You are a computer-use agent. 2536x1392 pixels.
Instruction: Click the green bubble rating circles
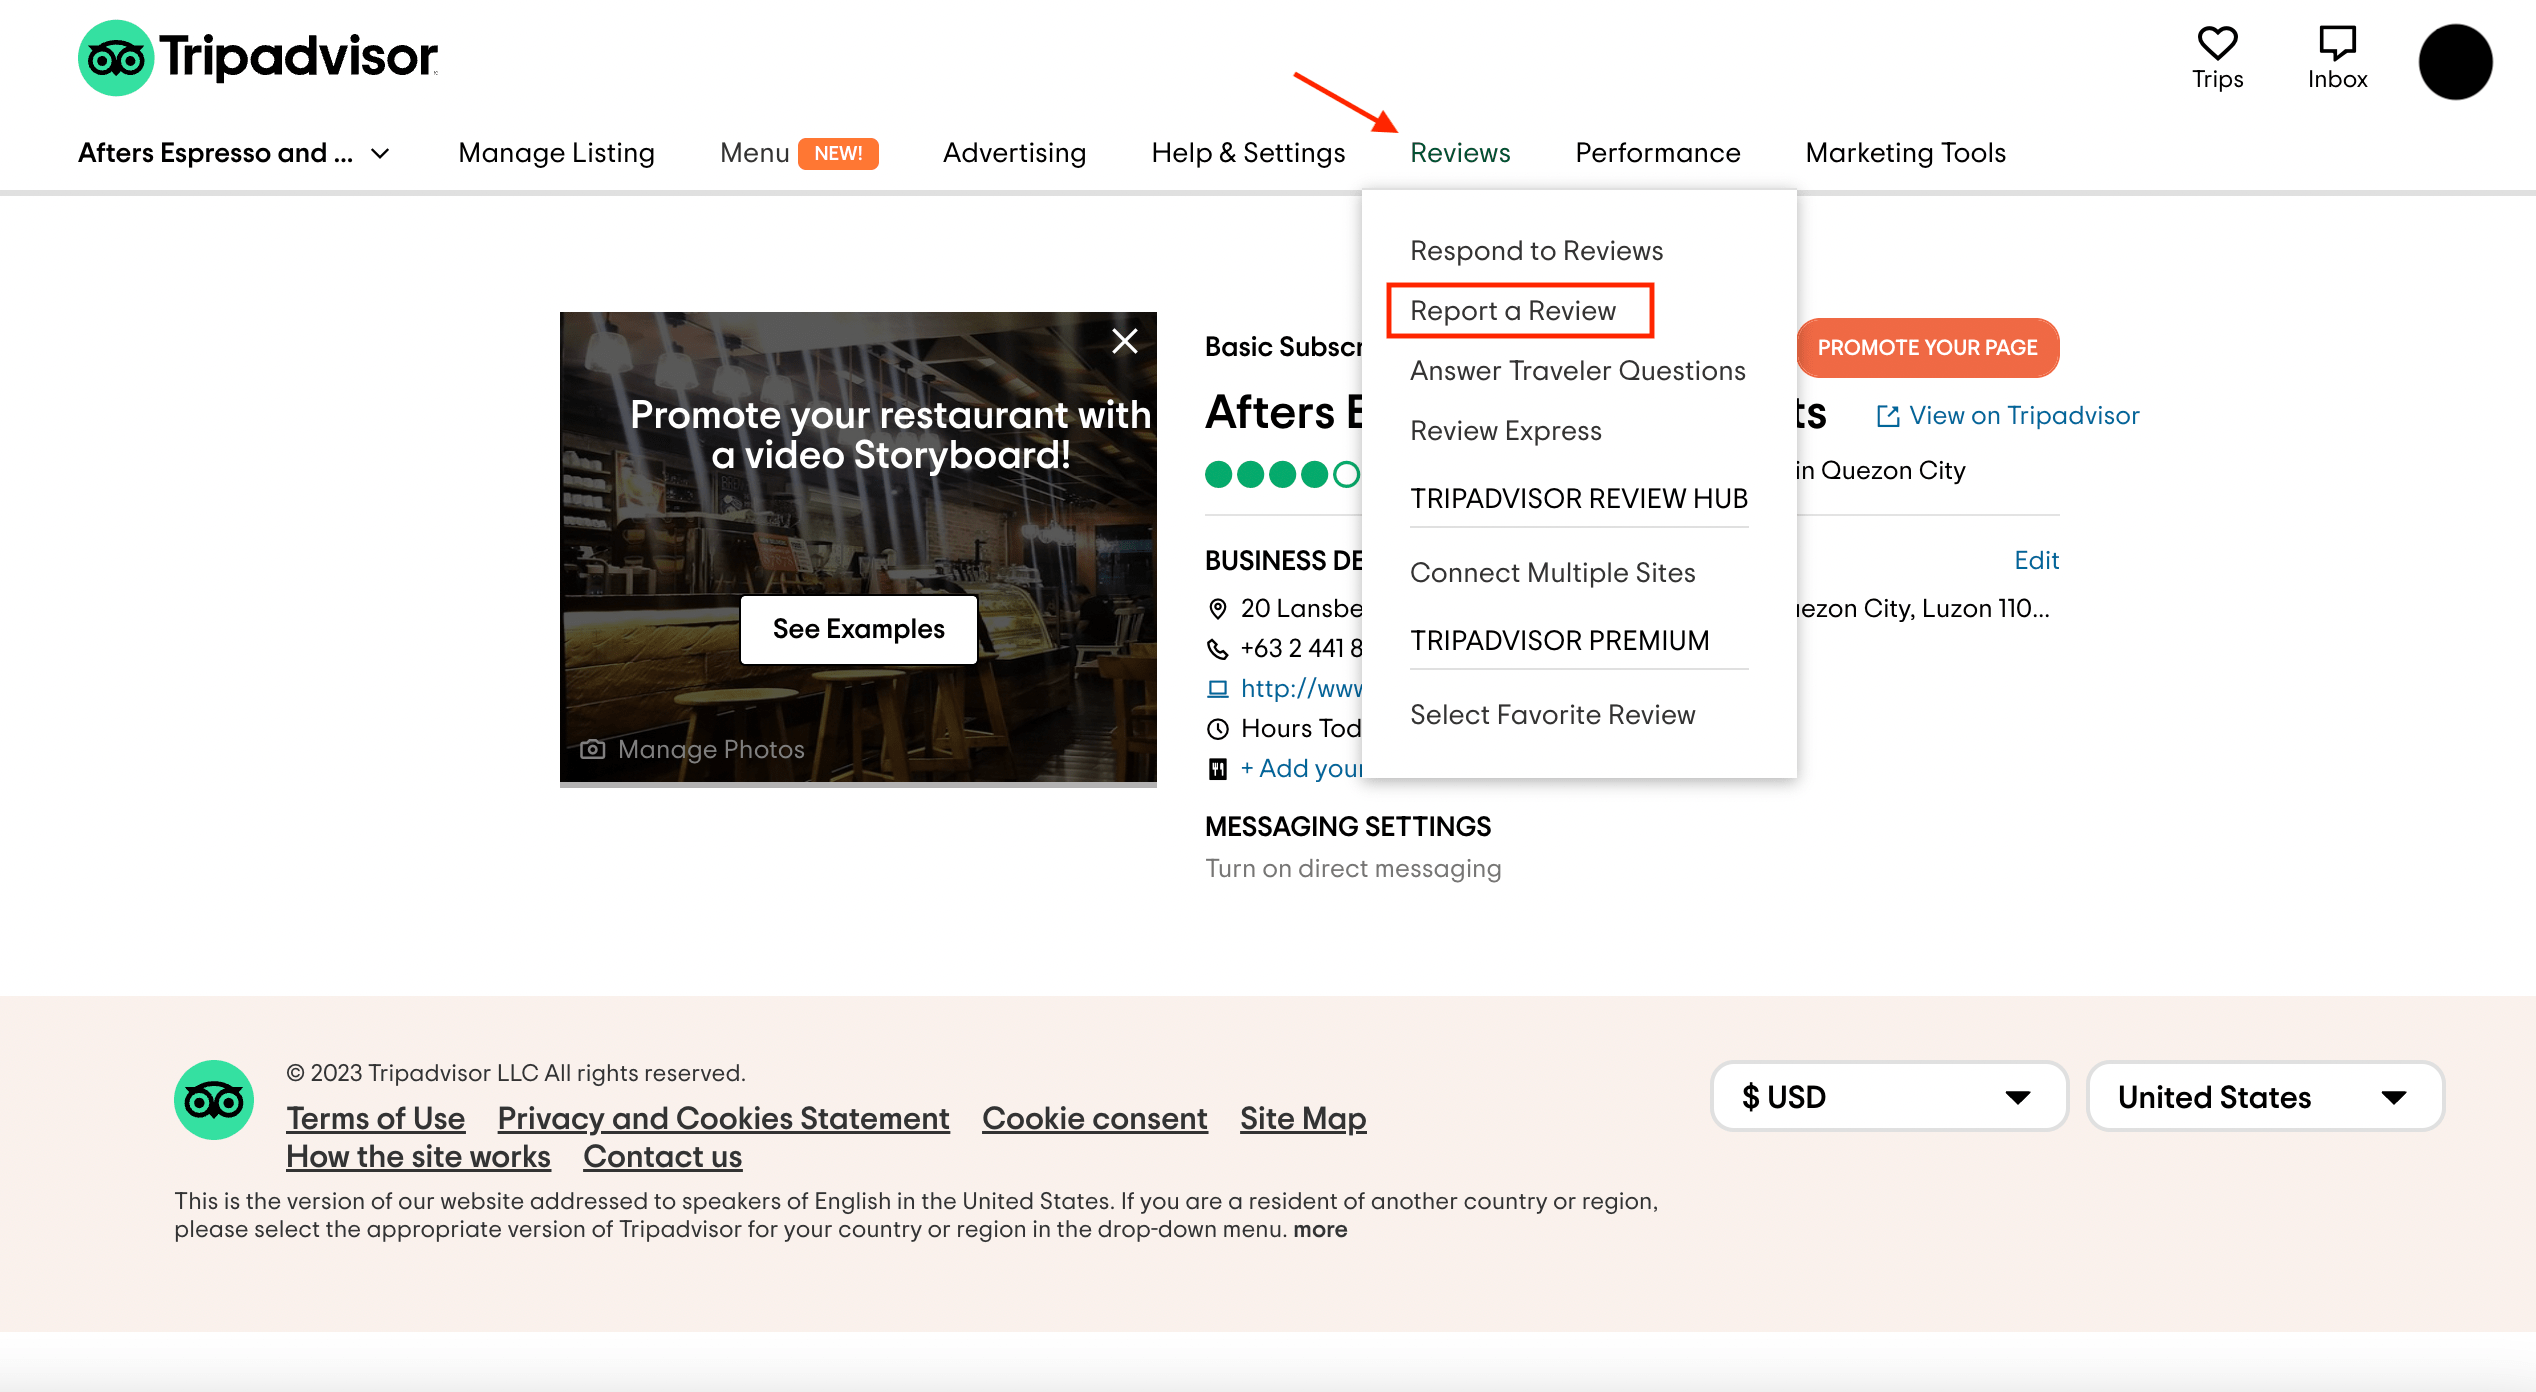click(x=1283, y=473)
